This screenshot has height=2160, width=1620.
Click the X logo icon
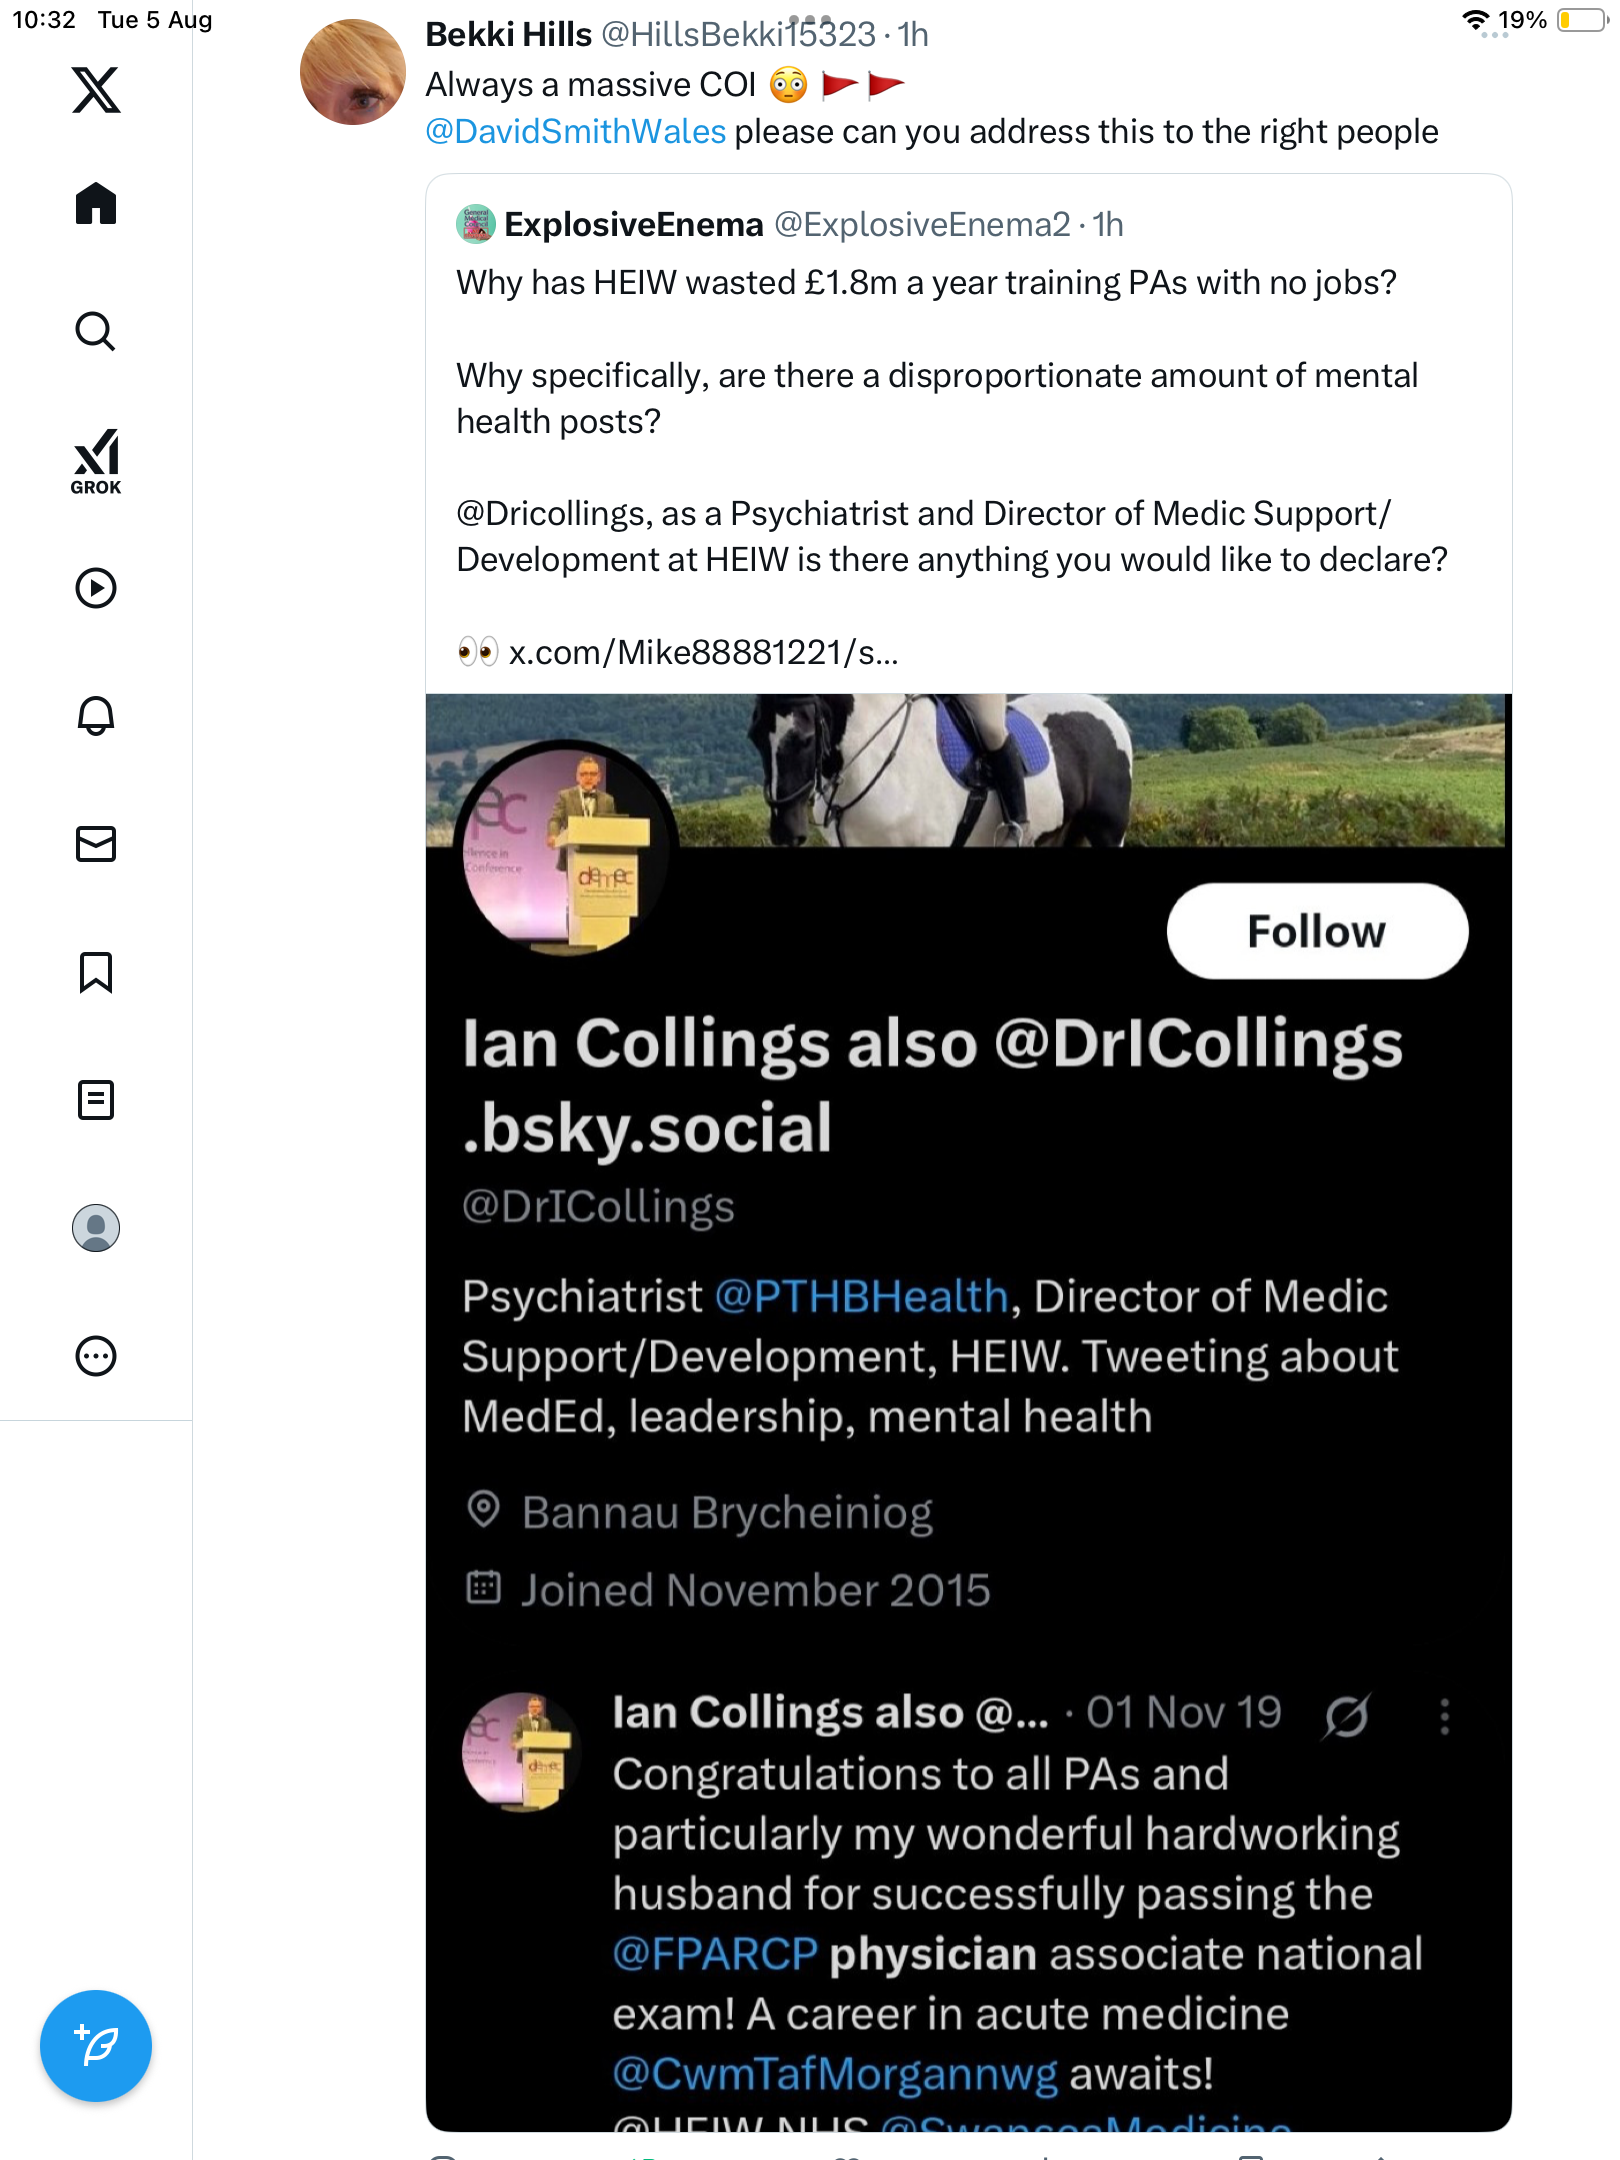96,90
